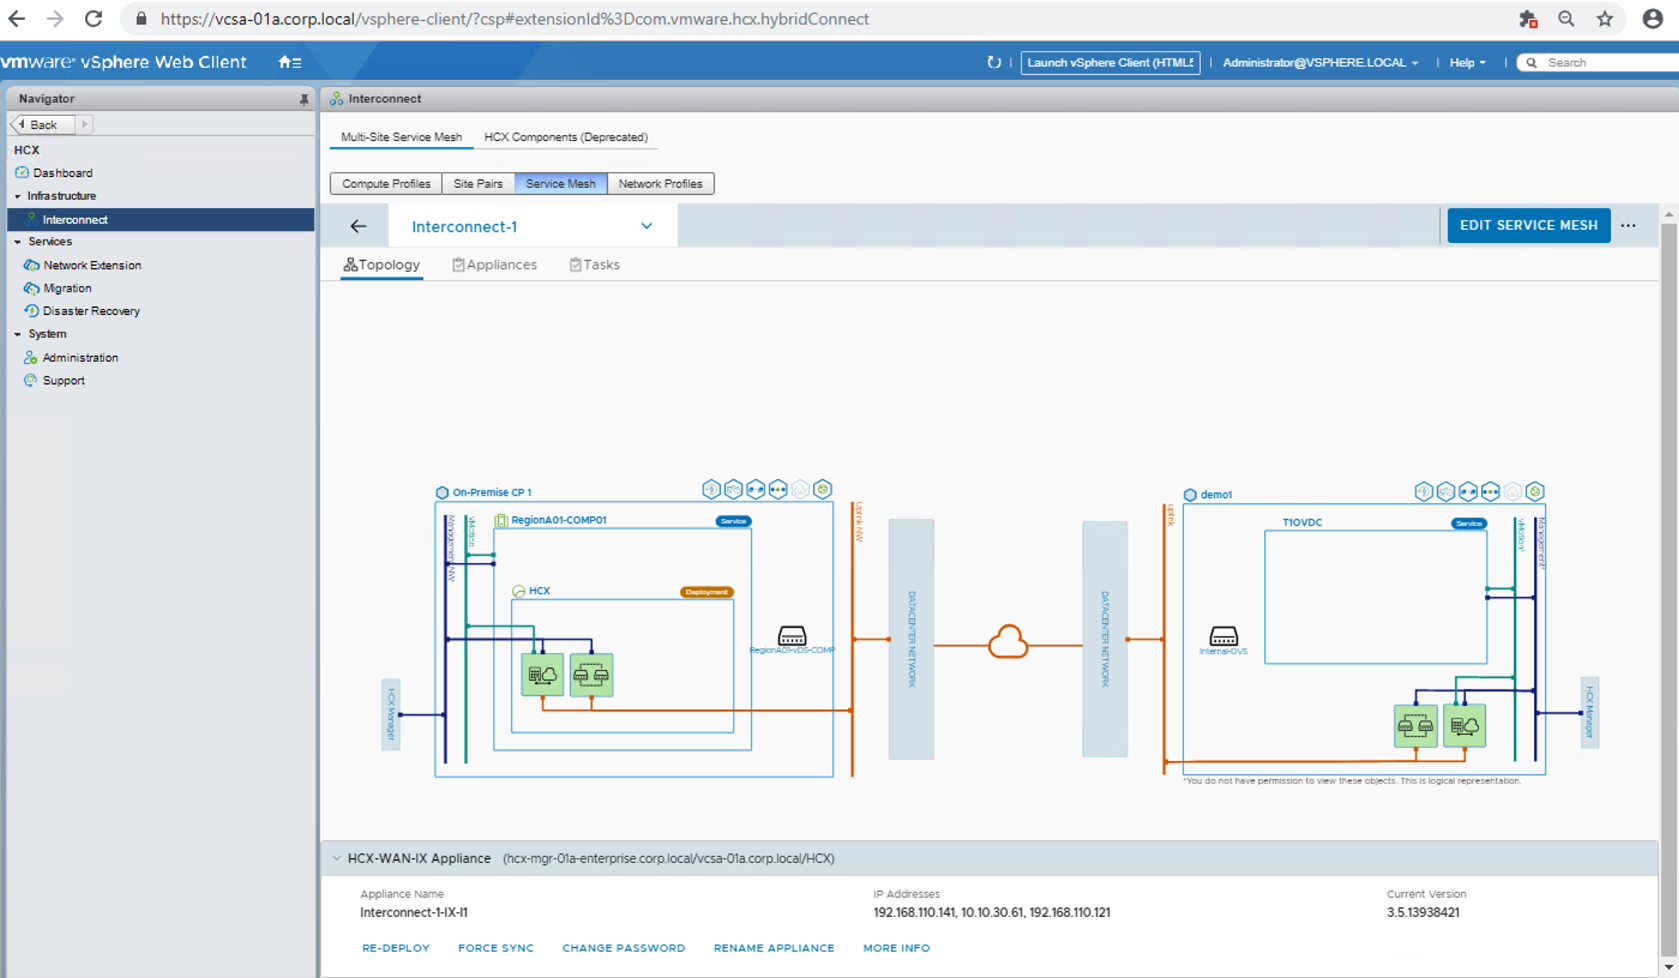Open the Network Profiles tab

point(660,184)
